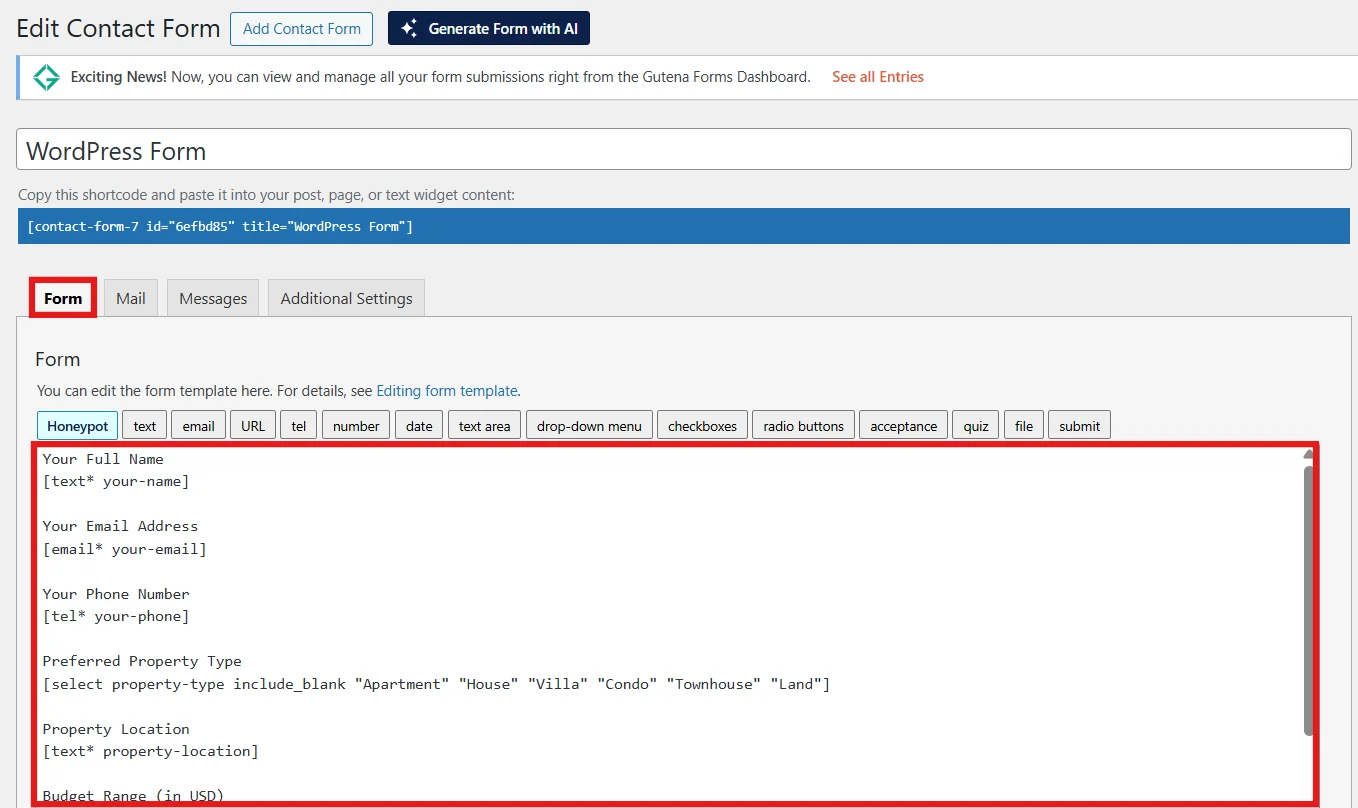
Task: Insert a file upload tag
Action: coord(1024,426)
